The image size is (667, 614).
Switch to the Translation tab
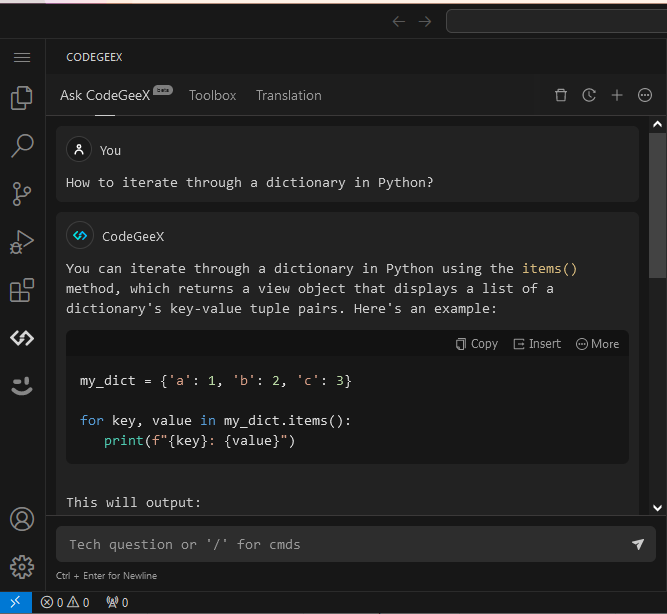pos(288,95)
